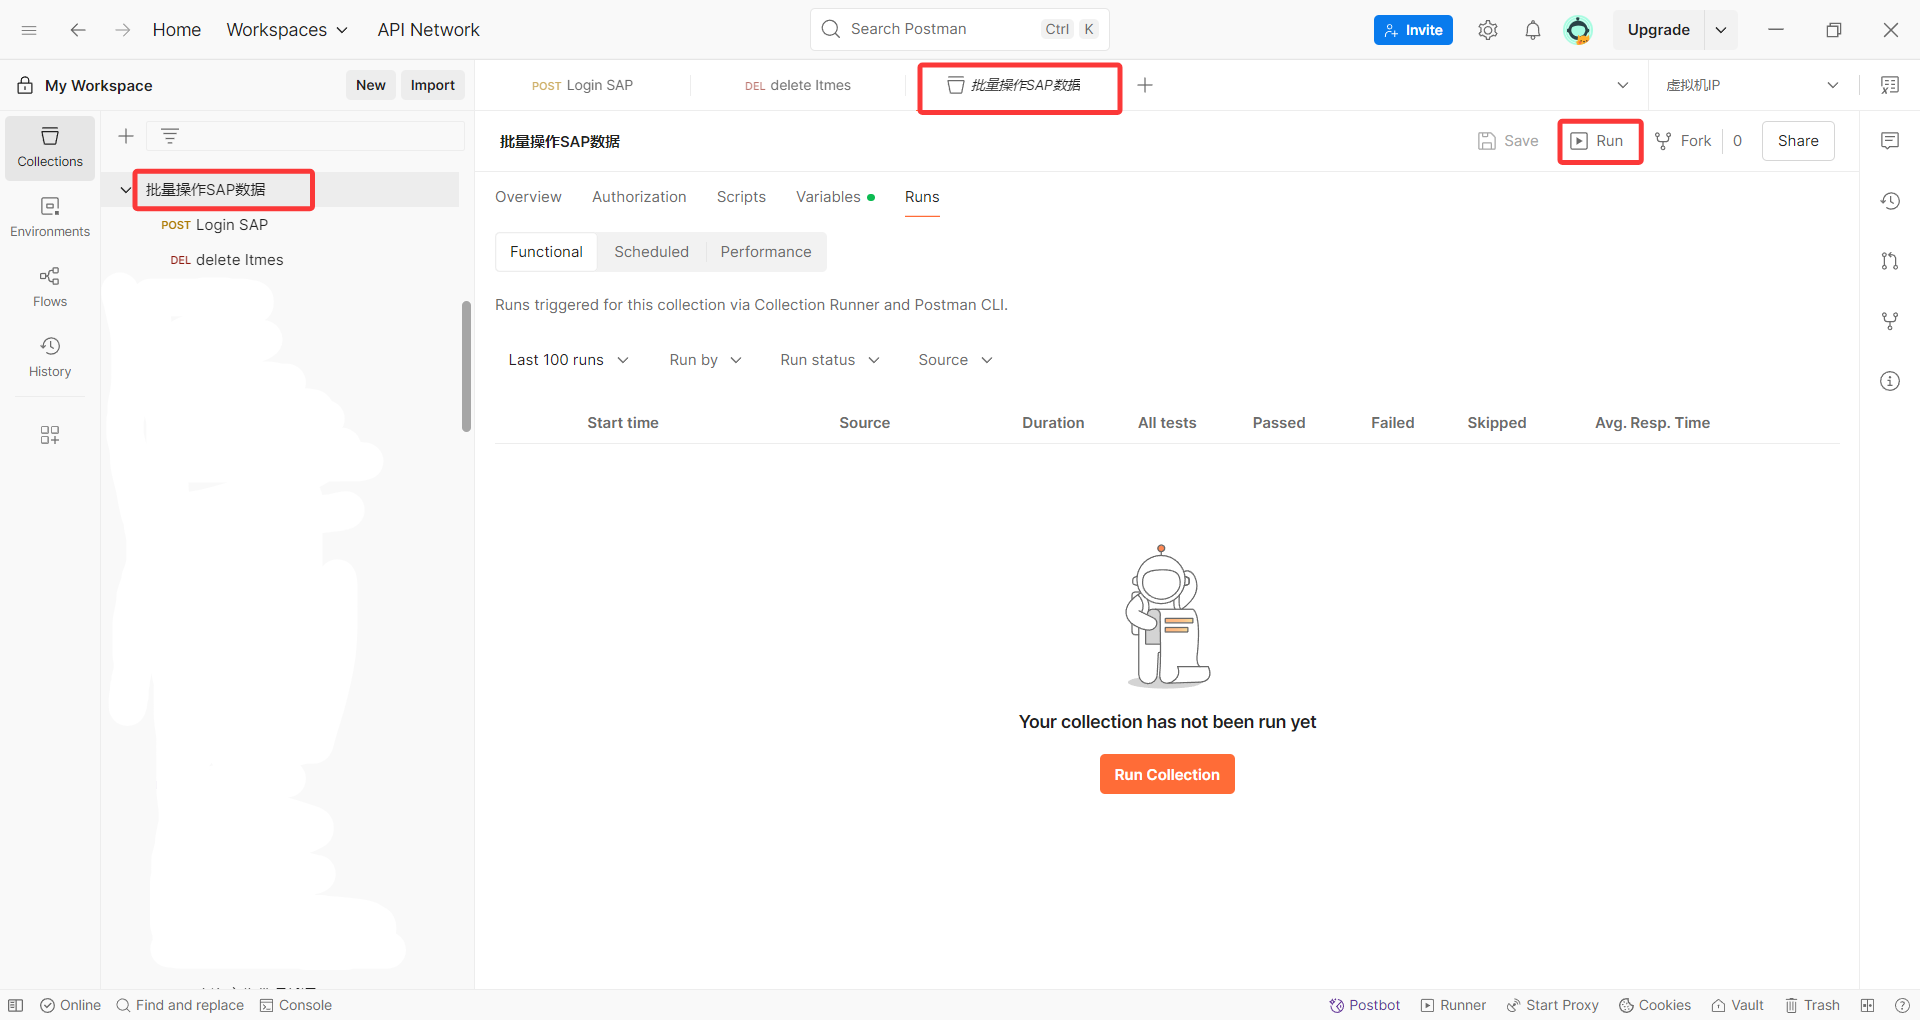Switch to the Login SAP request tab
This screenshot has height=1020, width=1920.
pos(582,85)
